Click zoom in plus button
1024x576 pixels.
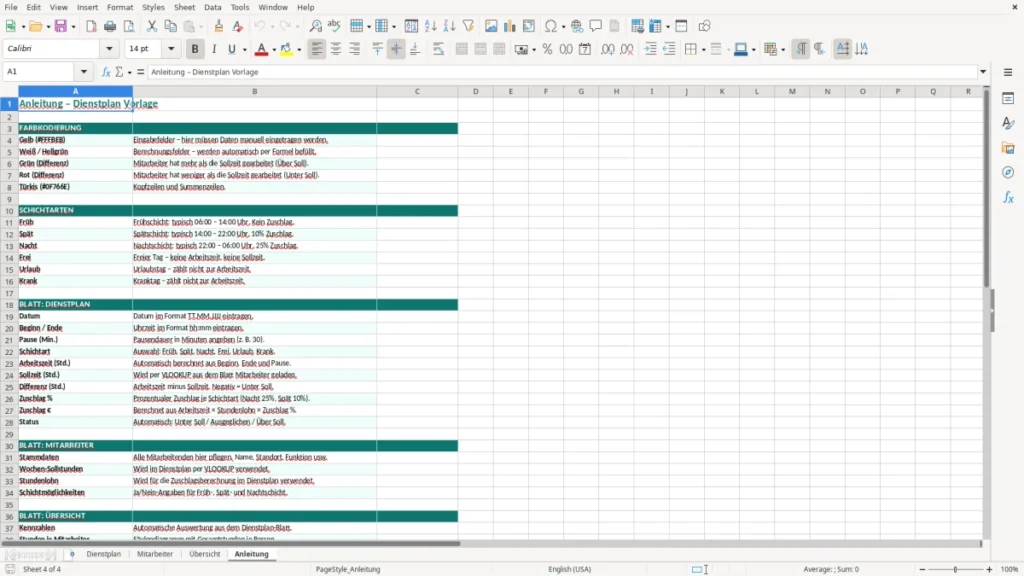pos(989,569)
